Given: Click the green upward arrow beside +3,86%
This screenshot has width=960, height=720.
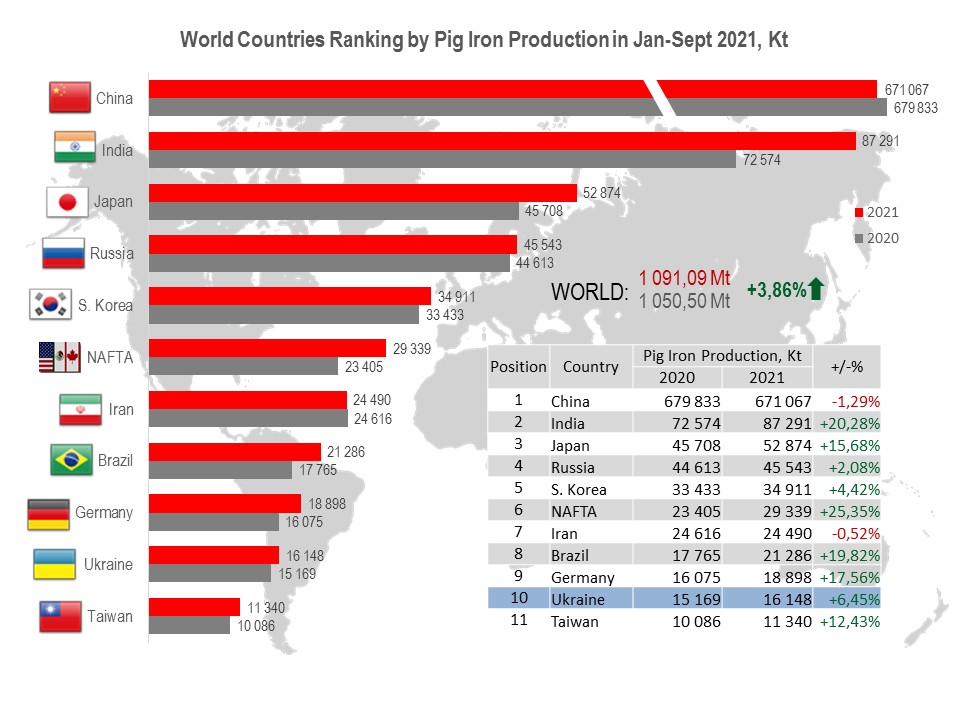Looking at the screenshot, I should pyautogui.click(x=817, y=290).
